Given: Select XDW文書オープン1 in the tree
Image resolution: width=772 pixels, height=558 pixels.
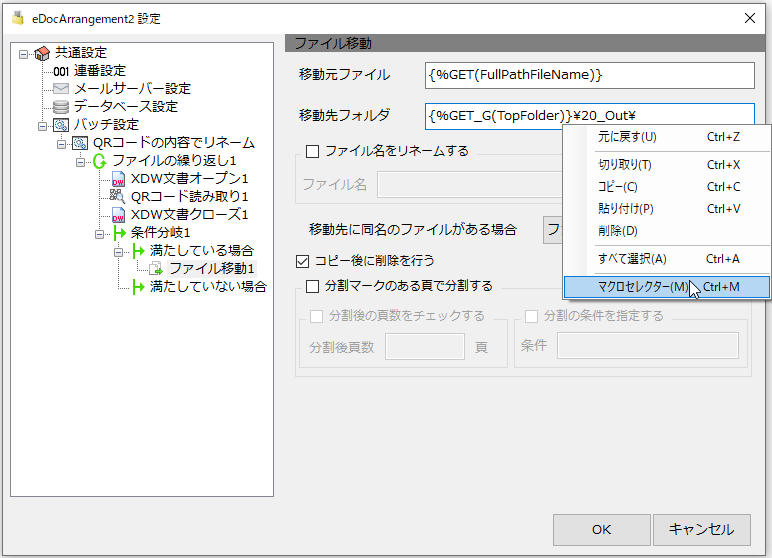Looking at the screenshot, I should pos(190,178).
